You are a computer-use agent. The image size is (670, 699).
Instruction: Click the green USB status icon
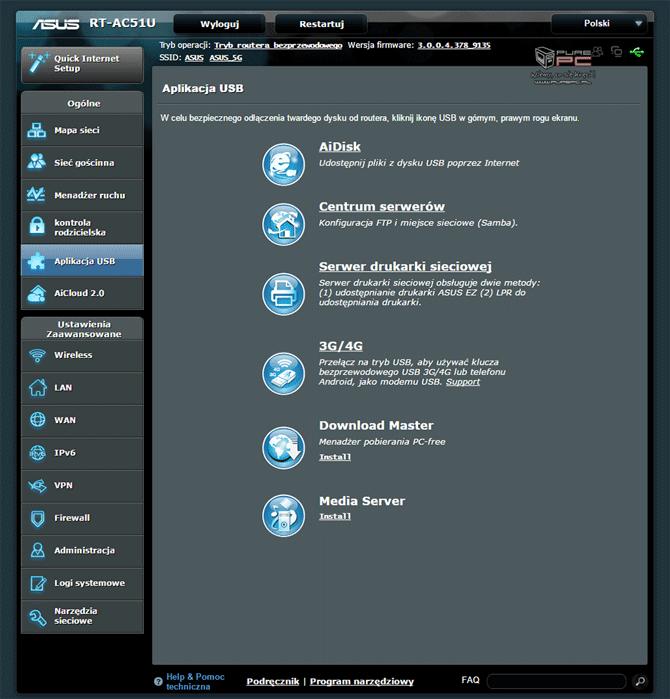tap(637, 52)
